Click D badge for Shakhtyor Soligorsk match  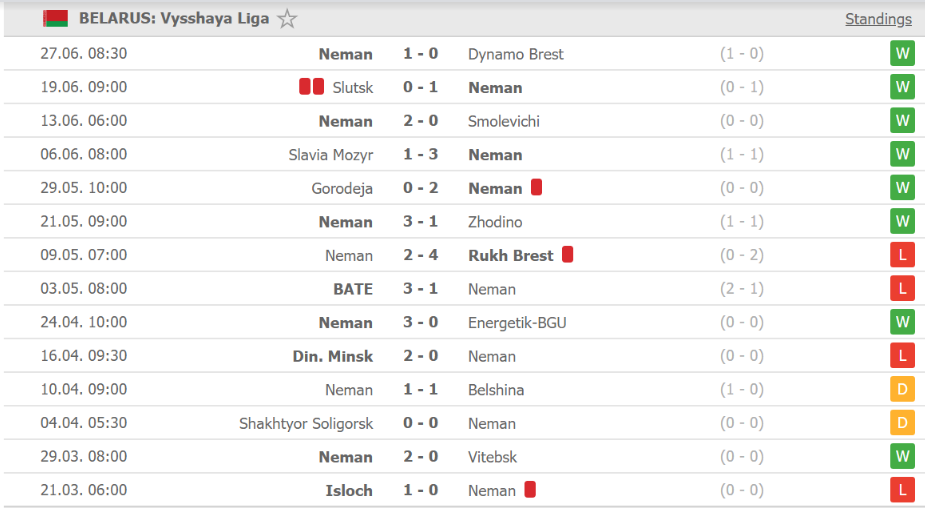[902, 423]
